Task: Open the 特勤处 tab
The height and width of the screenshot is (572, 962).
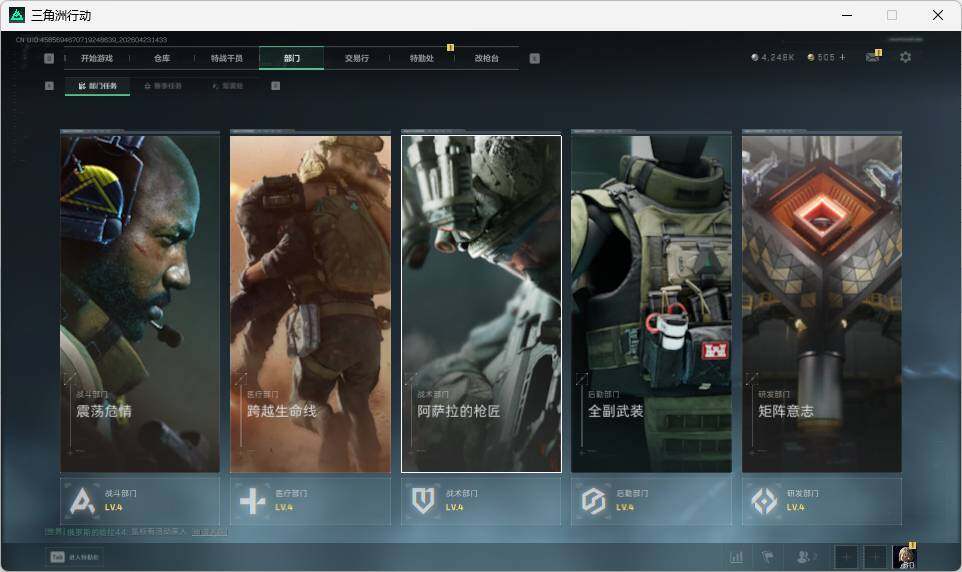Action: (x=421, y=58)
